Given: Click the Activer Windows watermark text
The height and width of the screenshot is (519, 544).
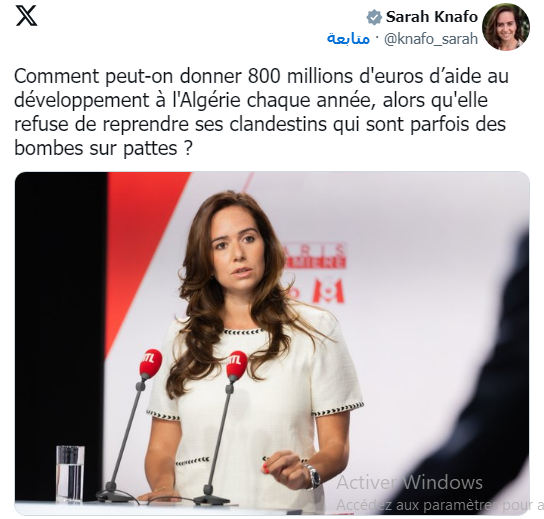Looking at the screenshot, I should coord(409,483).
